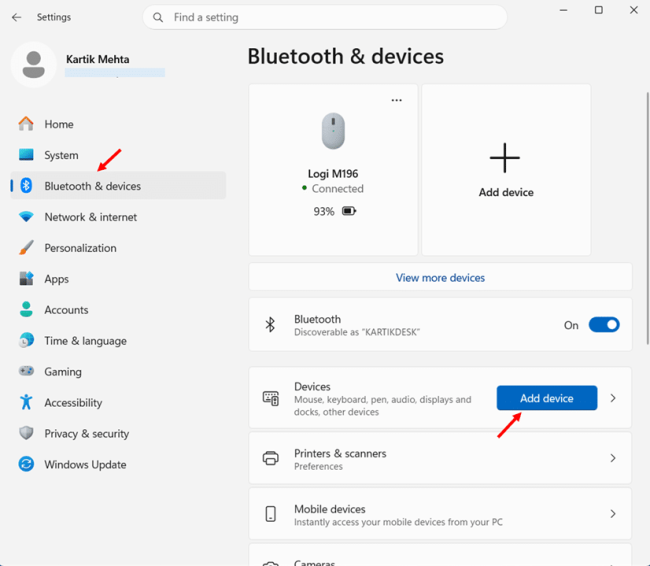Click the Devices keyboard icon
The width and height of the screenshot is (650, 566).
click(271, 398)
